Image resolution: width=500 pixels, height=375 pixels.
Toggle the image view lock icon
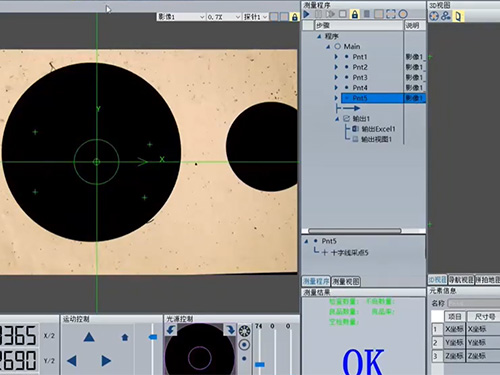pos(295,17)
